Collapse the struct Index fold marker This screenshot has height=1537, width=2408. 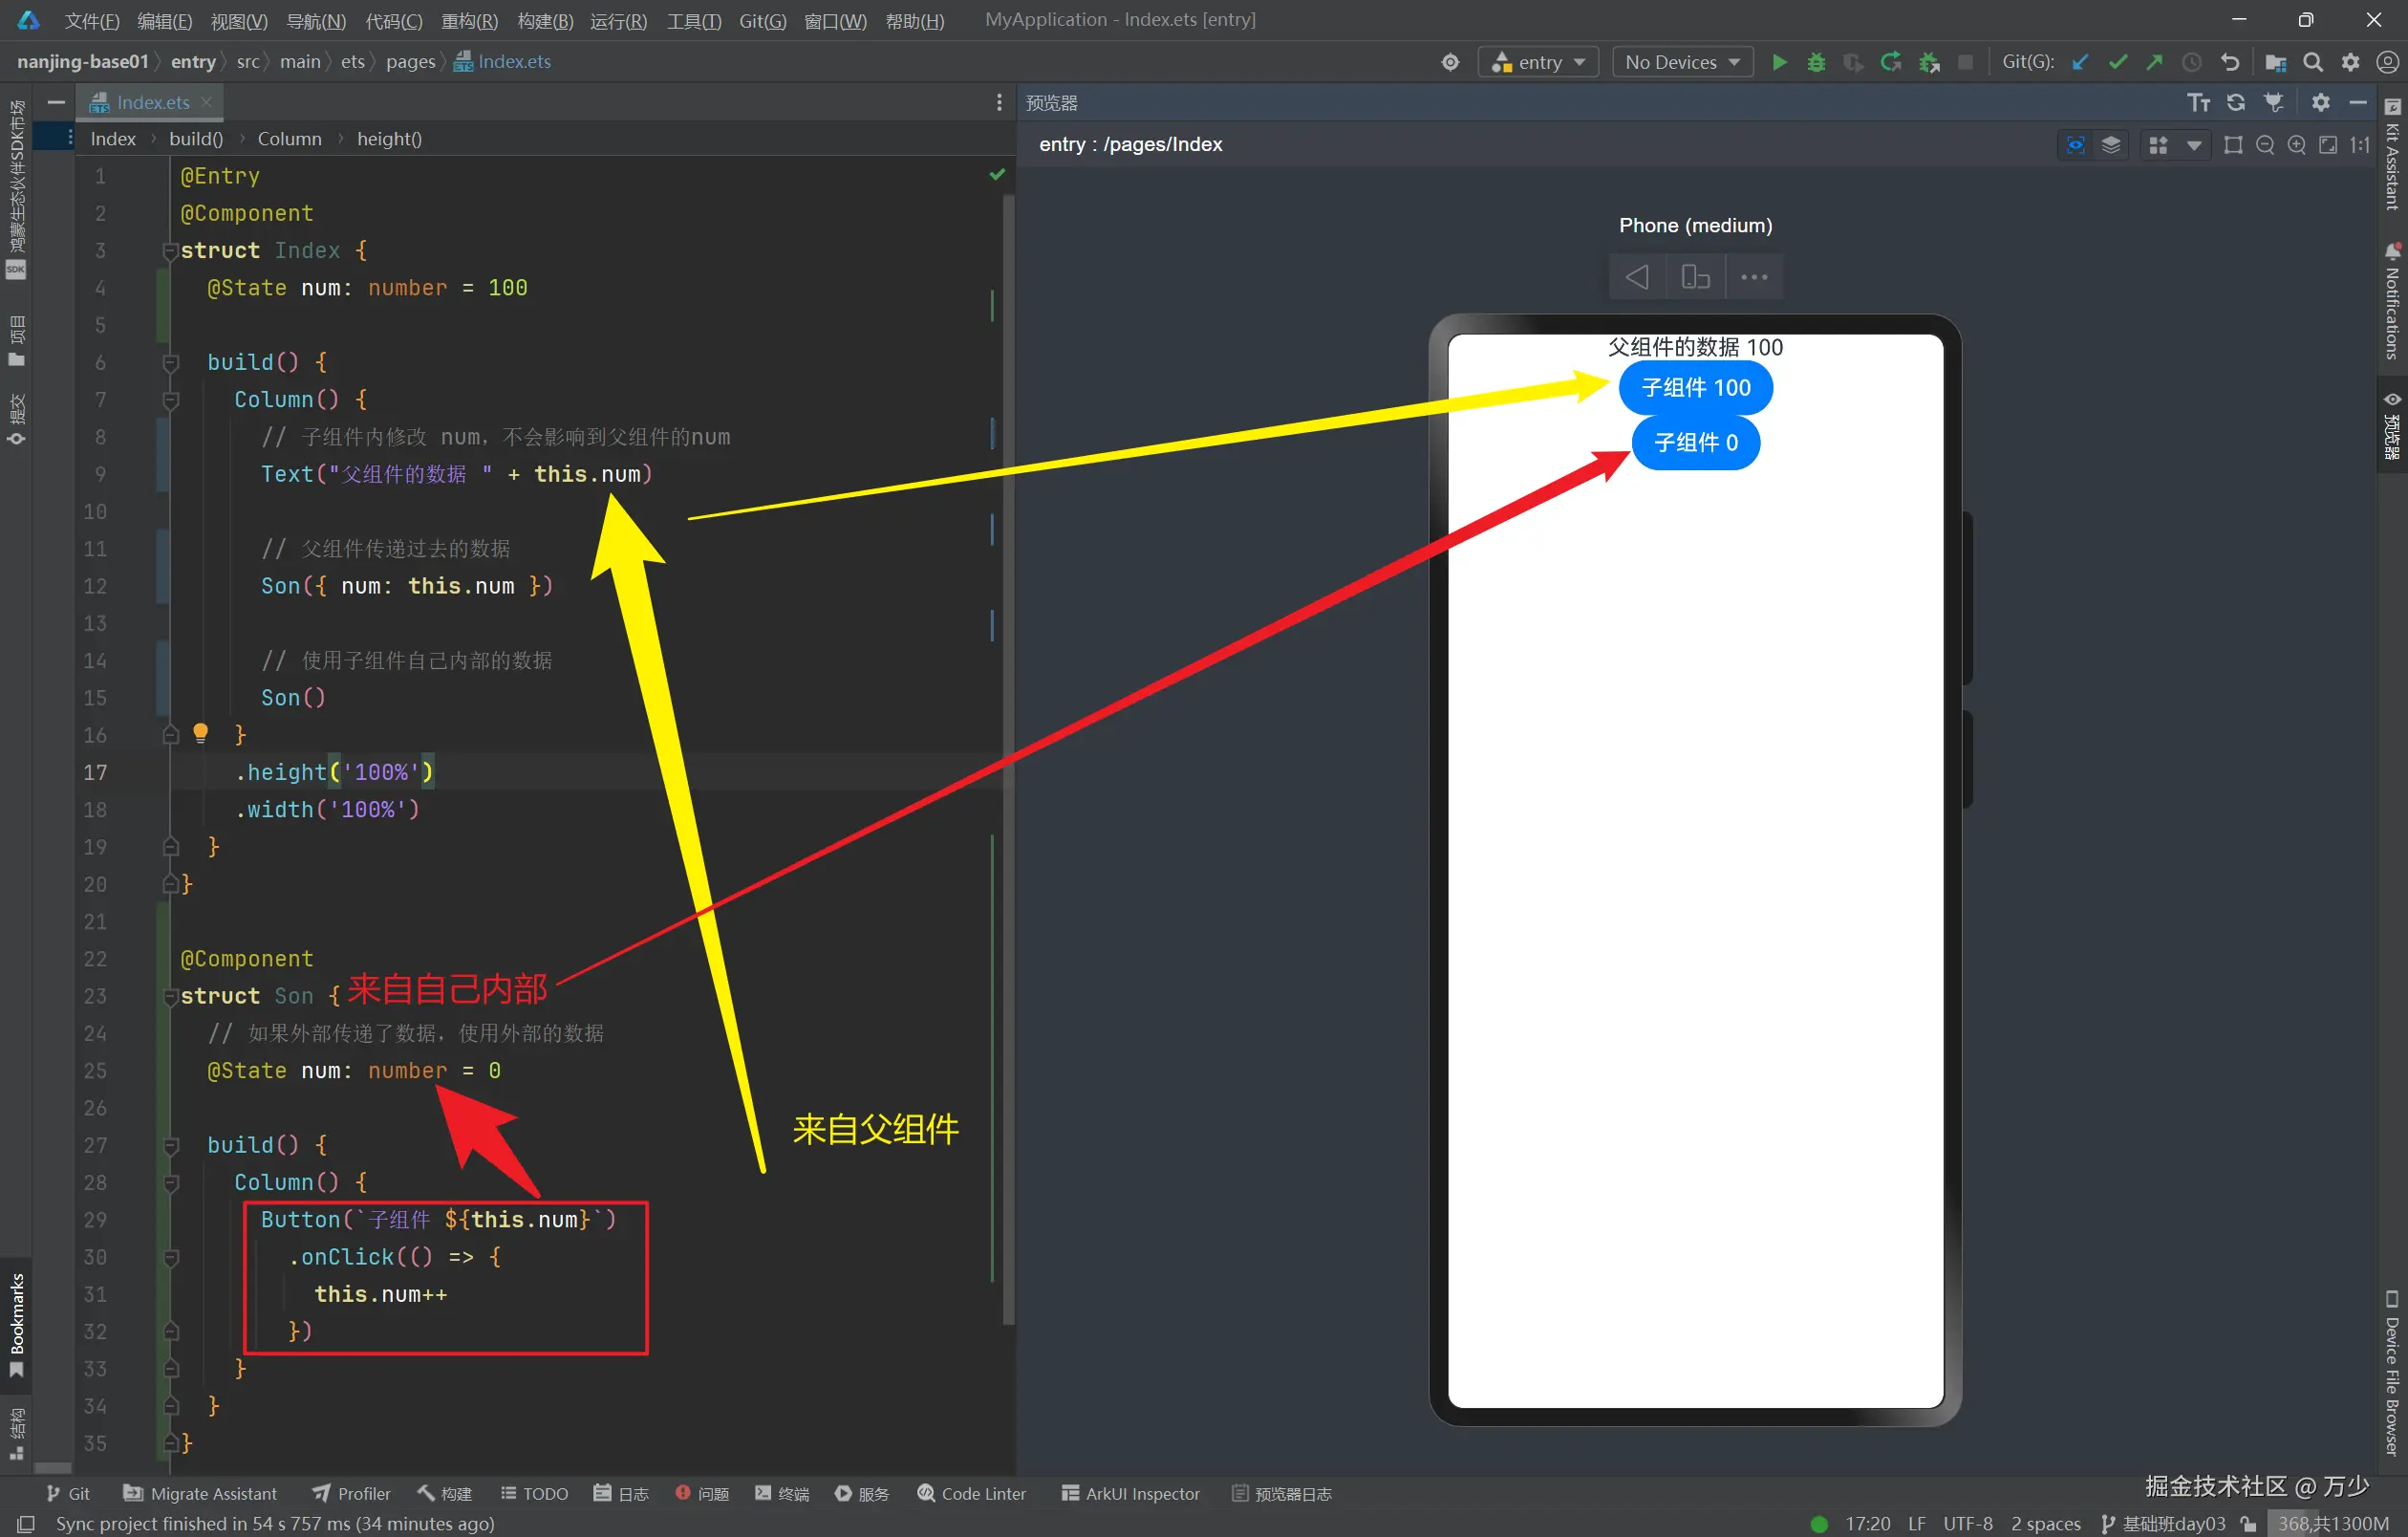point(170,251)
